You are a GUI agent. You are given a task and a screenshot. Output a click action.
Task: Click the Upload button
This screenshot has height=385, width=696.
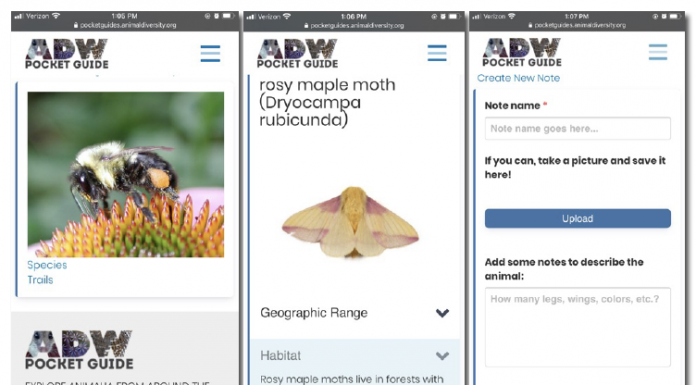[577, 218]
